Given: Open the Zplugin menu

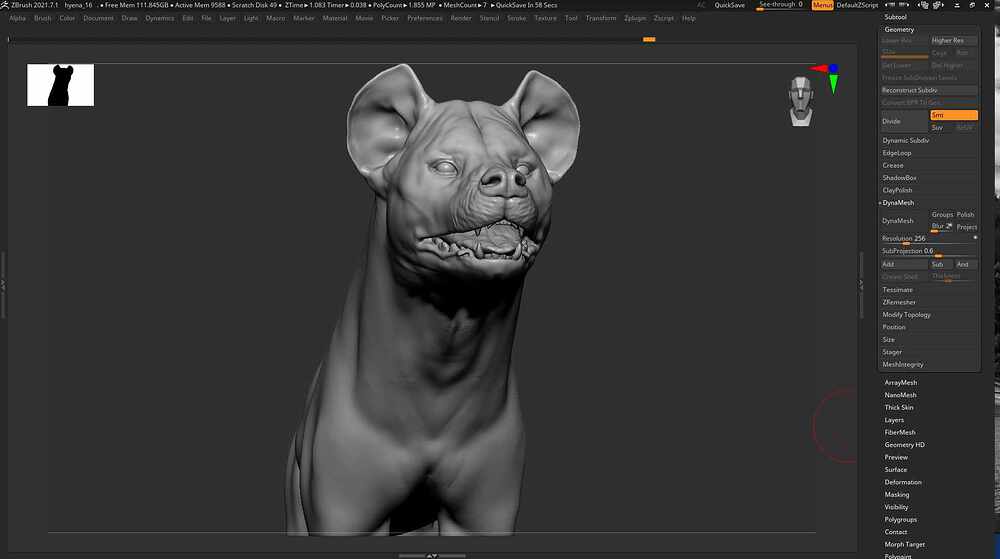Looking at the screenshot, I should [x=635, y=18].
